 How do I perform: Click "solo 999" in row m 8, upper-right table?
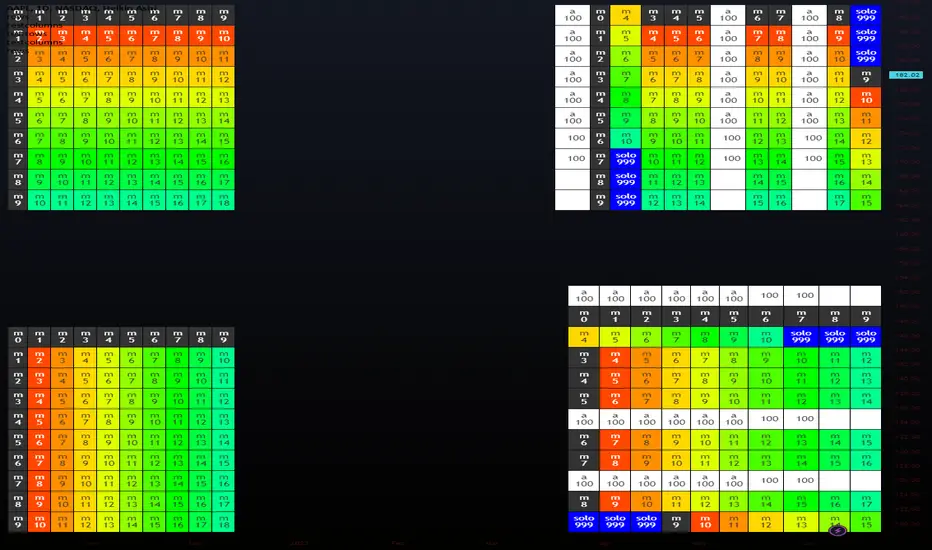pyautogui.click(x=625, y=179)
